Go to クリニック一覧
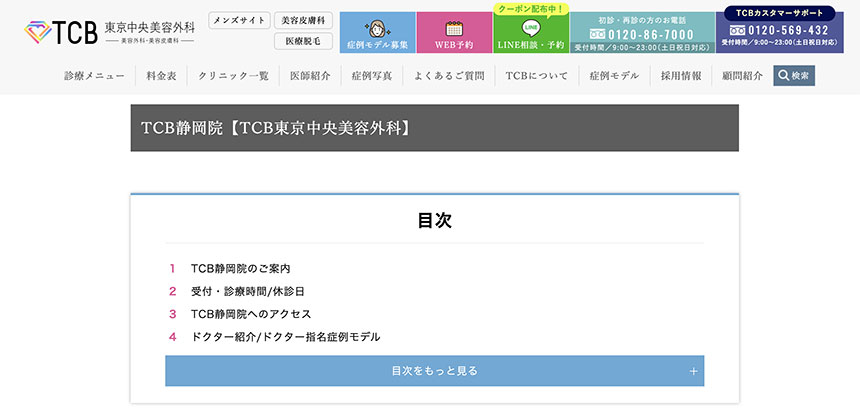The height and width of the screenshot is (413, 860). tap(234, 76)
